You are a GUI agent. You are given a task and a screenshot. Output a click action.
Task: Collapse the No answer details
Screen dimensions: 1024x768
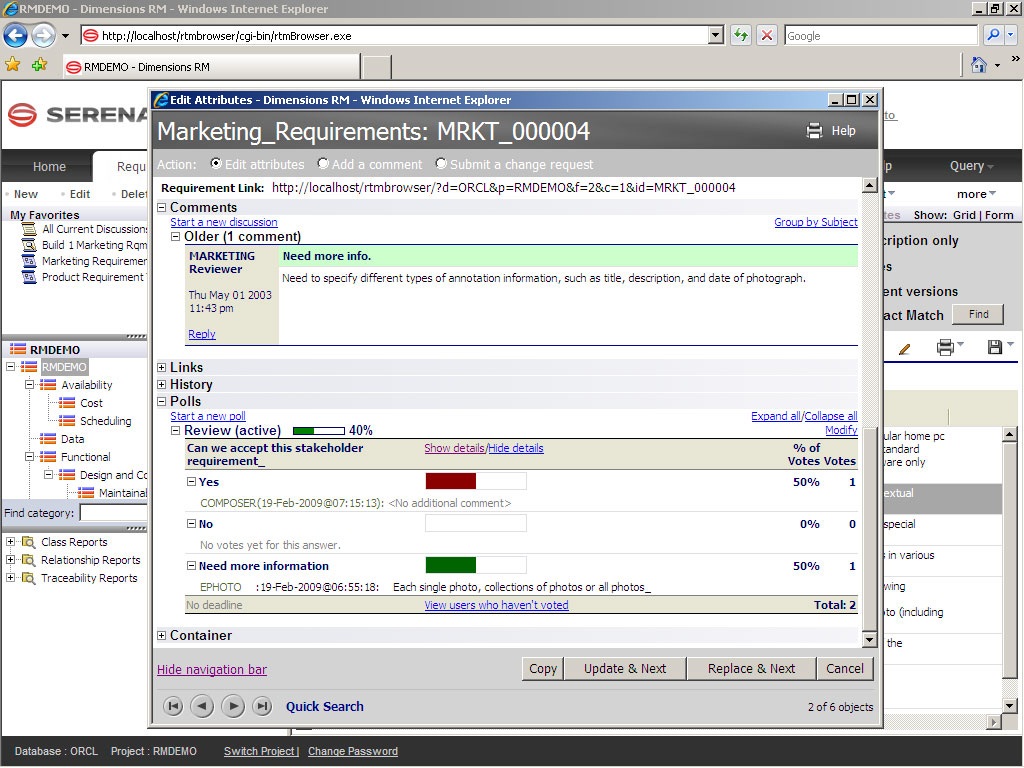191,524
